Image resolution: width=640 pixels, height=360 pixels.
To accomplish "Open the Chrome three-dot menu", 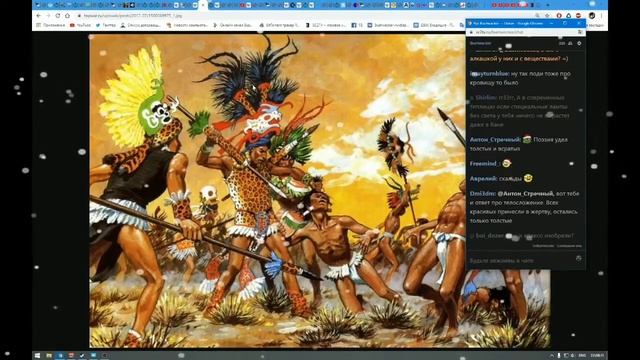I will 601,16.
